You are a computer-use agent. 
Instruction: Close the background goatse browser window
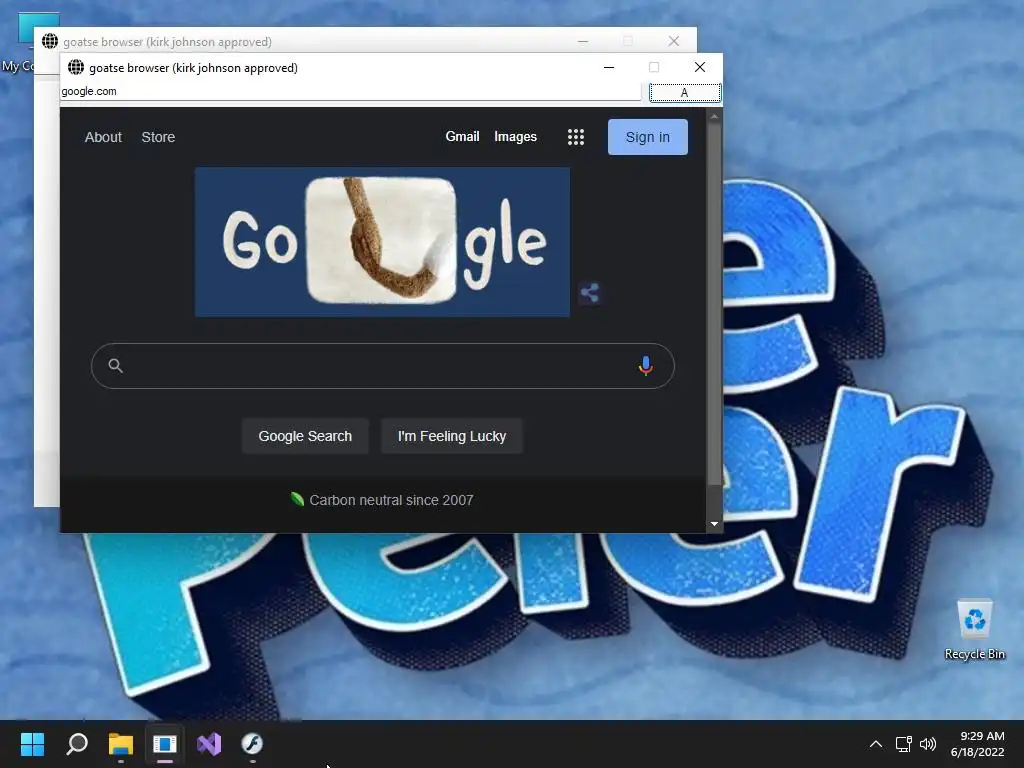[673, 41]
